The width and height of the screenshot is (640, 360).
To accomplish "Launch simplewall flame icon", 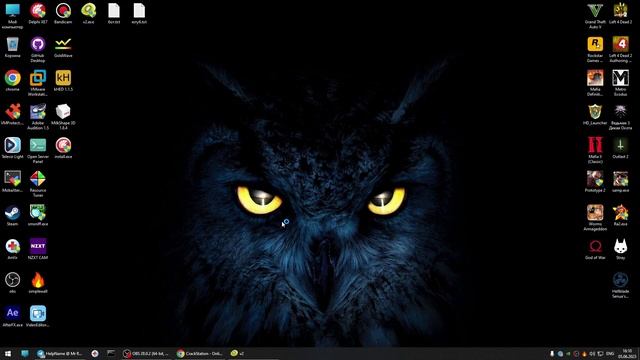I will coord(38,282).
